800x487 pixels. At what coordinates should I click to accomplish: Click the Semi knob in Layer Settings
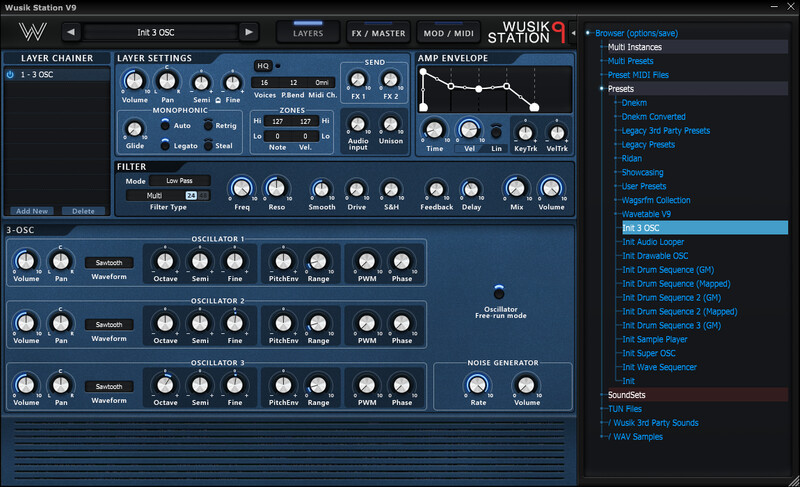click(201, 83)
